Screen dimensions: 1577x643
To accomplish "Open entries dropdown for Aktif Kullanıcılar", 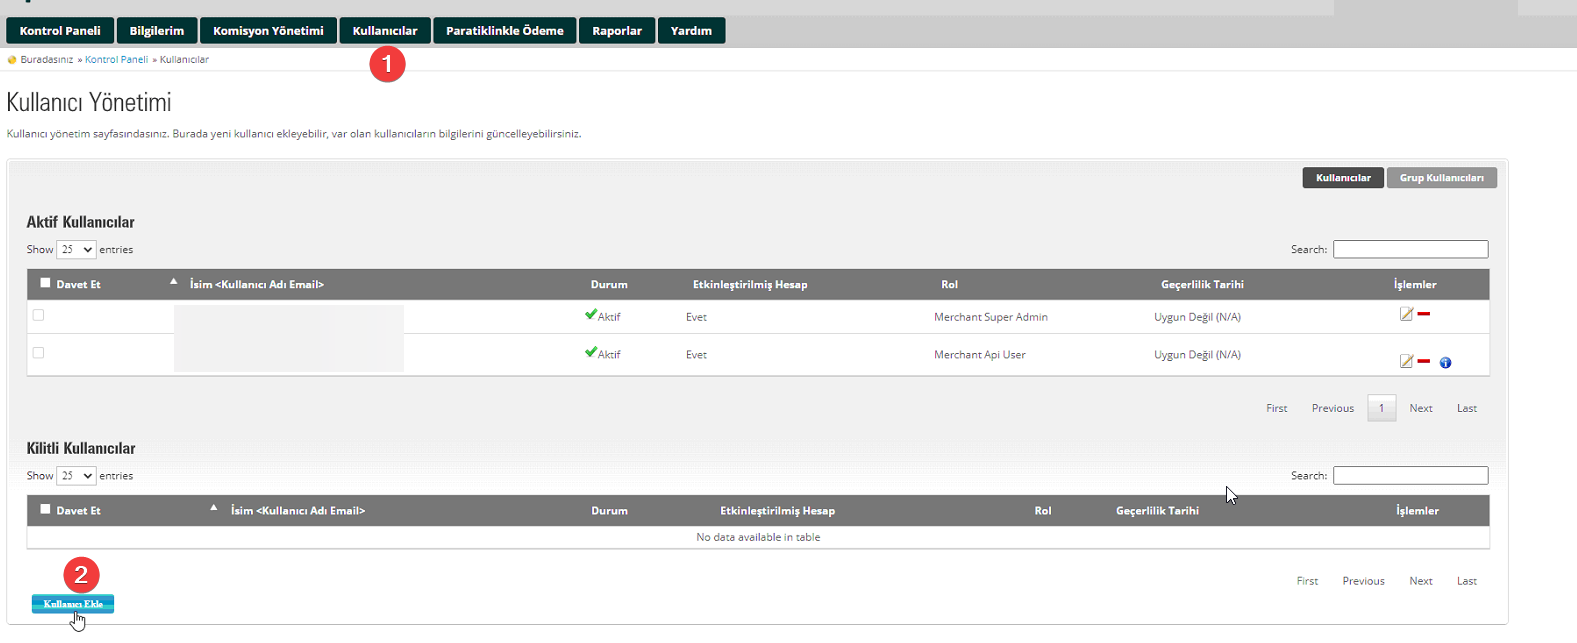I will click(76, 250).
